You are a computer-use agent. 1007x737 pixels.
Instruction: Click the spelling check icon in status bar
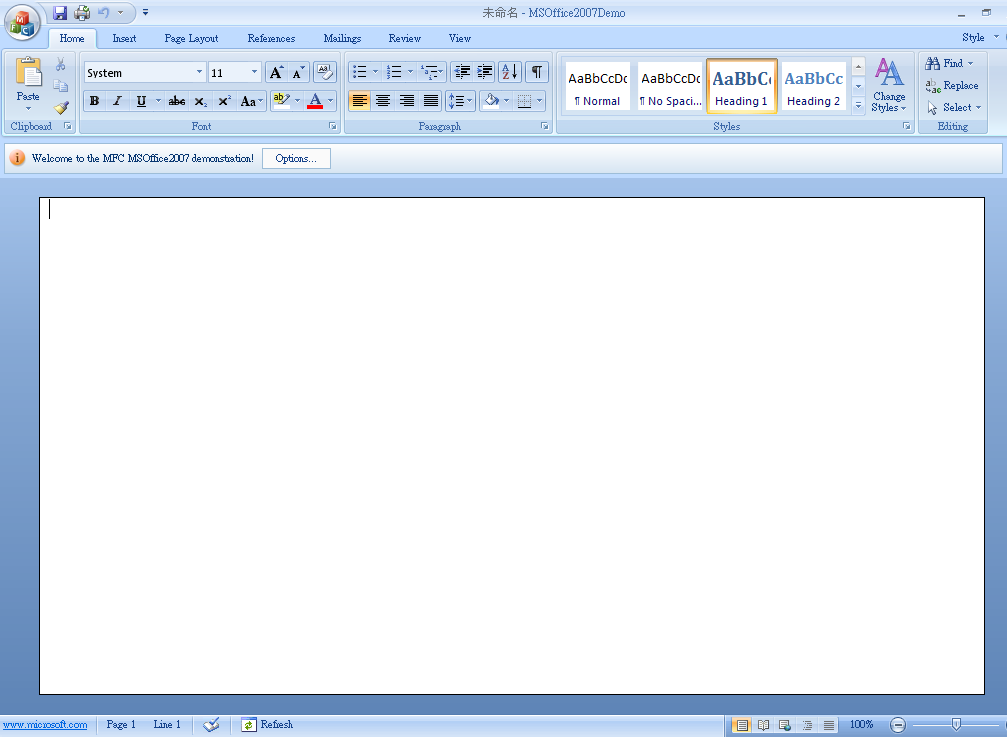tap(211, 724)
